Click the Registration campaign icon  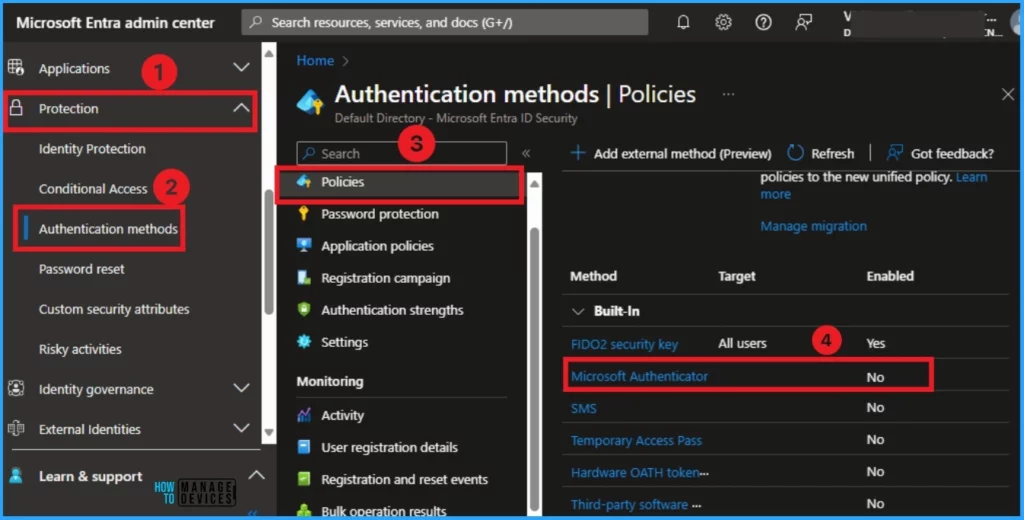pos(304,277)
